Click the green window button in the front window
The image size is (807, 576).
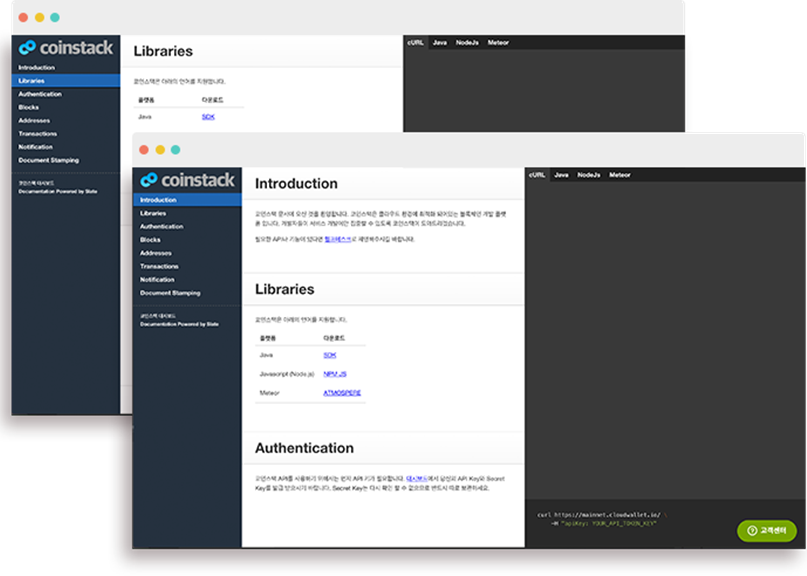click(175, 150)
